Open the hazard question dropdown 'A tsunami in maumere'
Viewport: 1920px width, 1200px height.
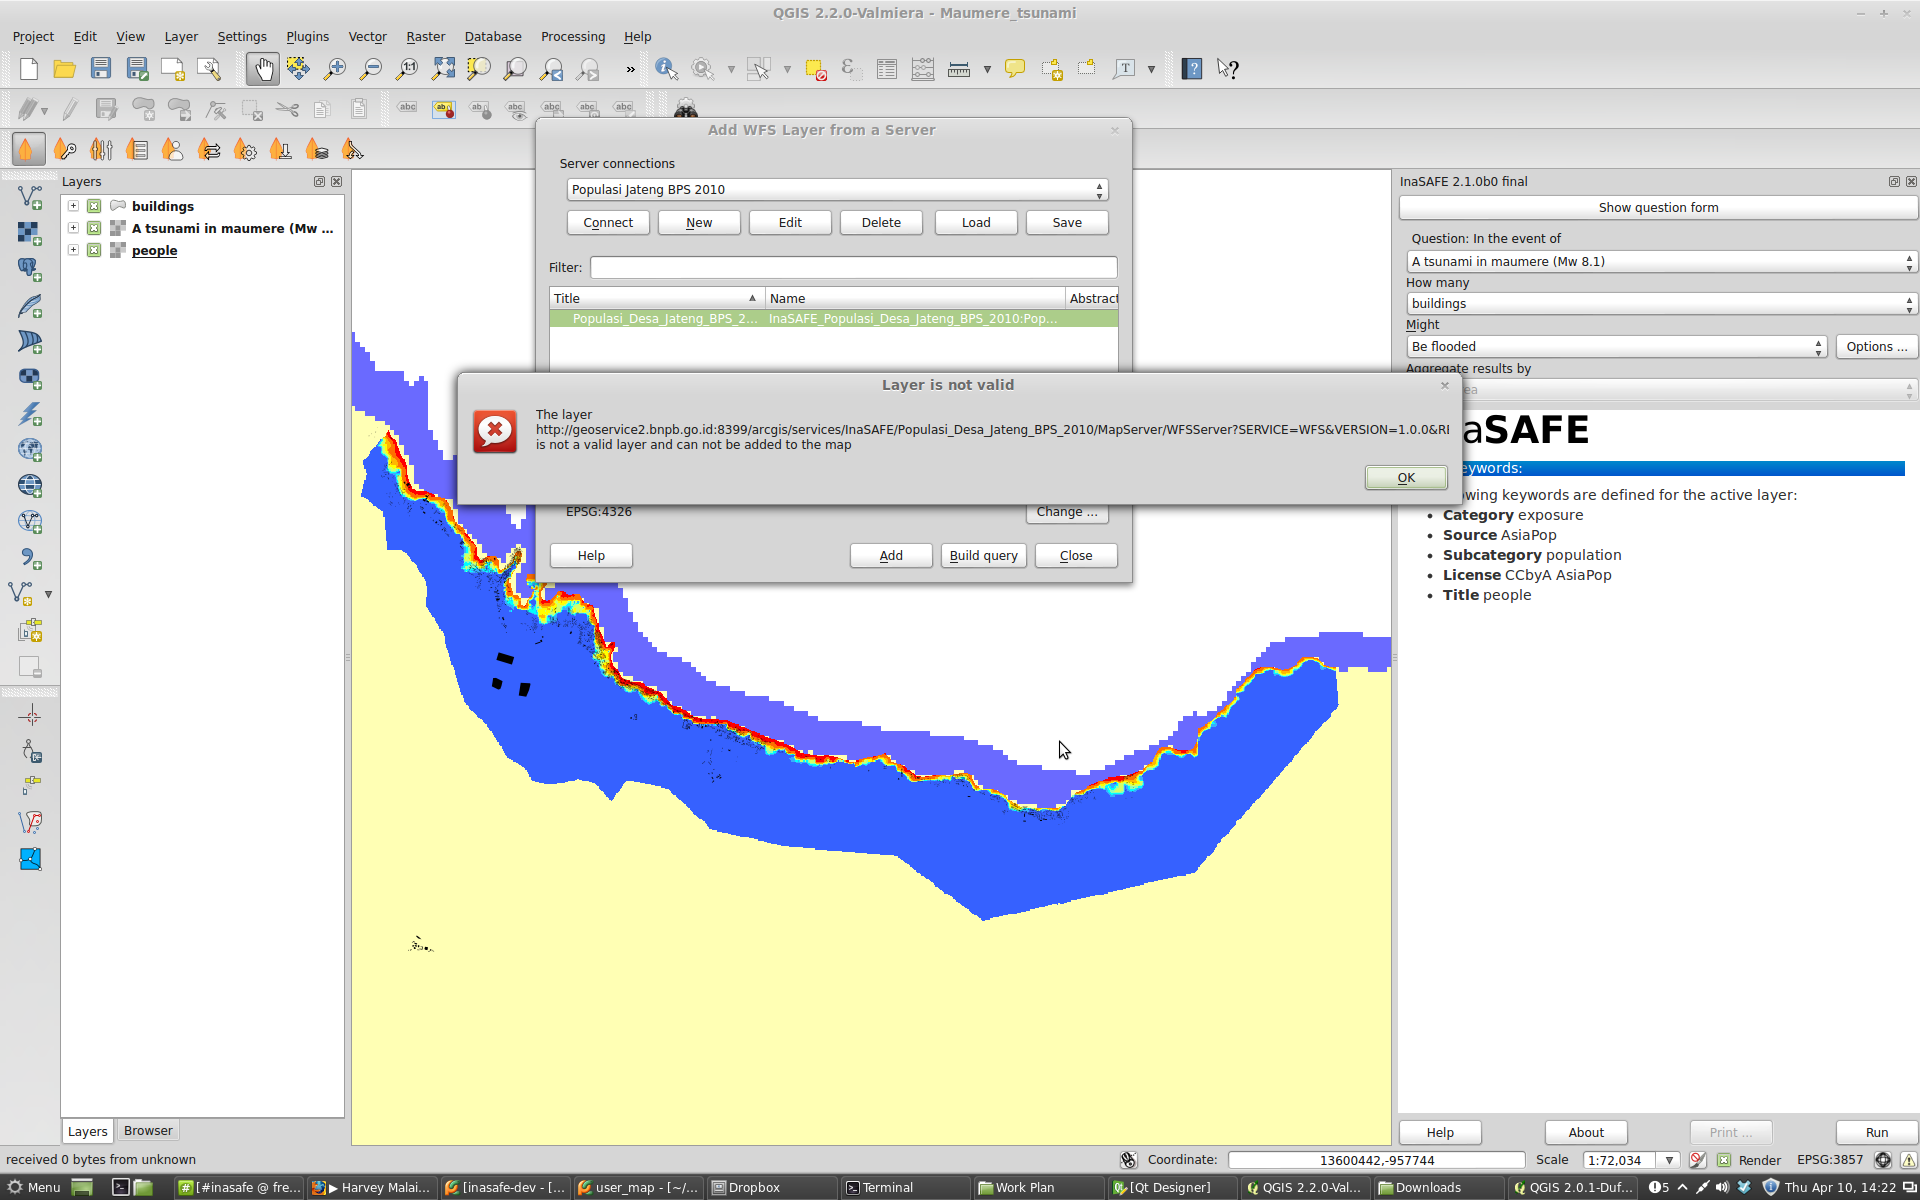click(x=1661, y=262)
